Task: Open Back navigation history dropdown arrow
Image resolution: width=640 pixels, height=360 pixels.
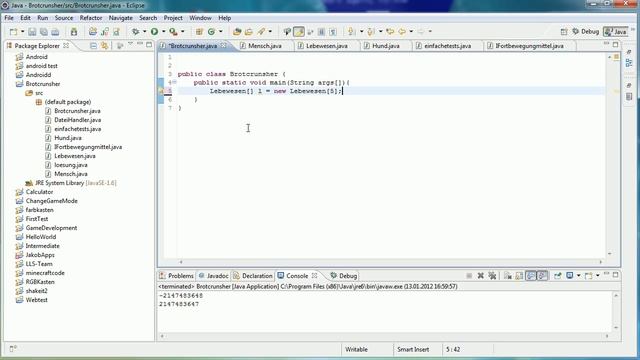Action: click(x=411, y=31)
